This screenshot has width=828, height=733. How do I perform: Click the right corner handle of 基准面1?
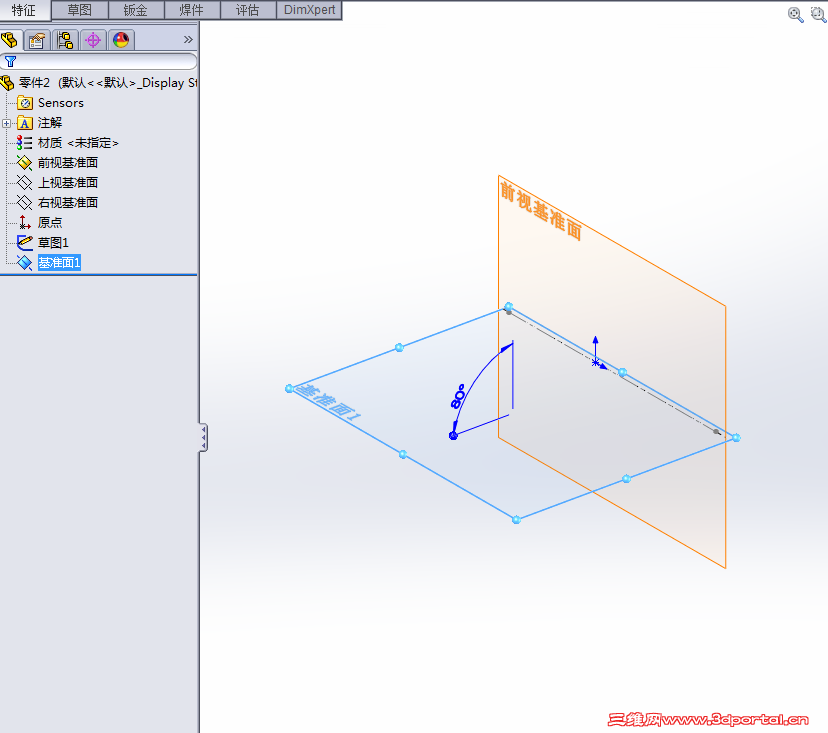pos(737,438)
